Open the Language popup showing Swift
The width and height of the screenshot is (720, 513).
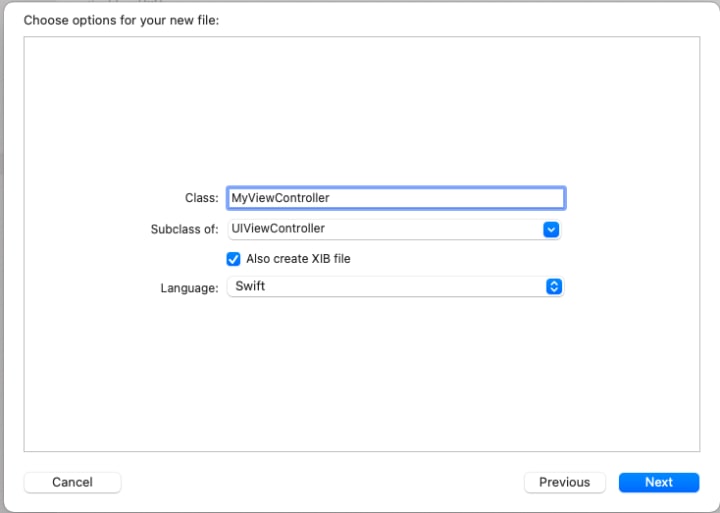click(395, 287)
